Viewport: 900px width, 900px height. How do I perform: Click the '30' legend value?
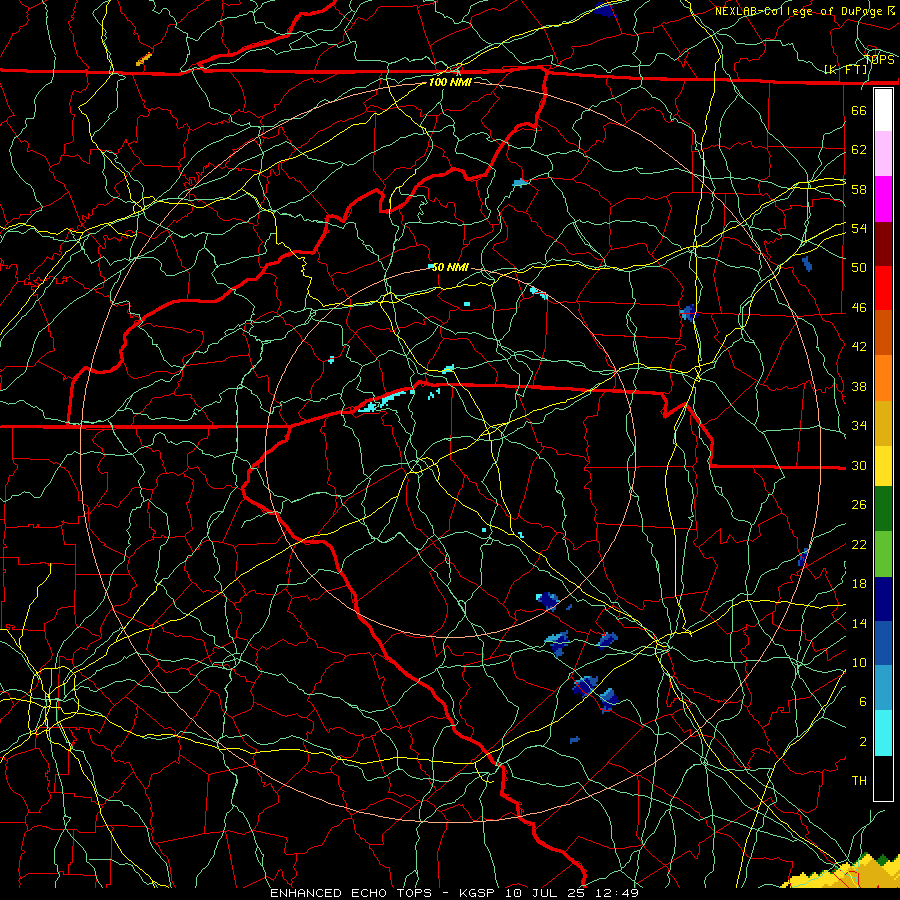coord(859,465)
